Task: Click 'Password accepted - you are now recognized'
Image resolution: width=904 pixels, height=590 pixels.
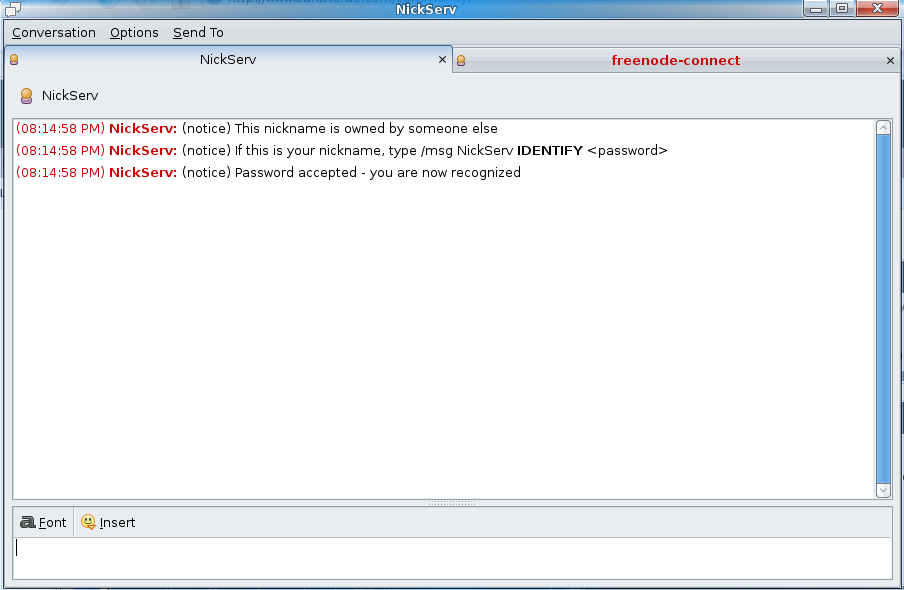Action: point(378,172)
